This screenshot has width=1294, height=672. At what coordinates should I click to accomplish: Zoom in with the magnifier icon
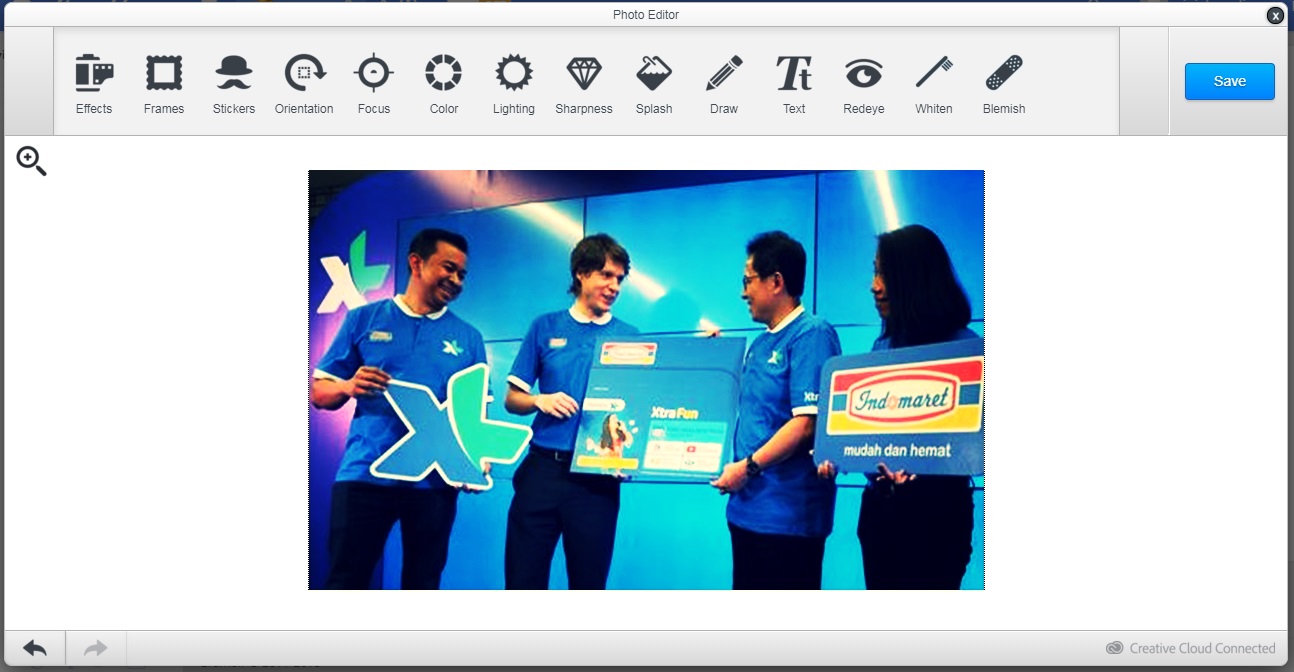31,161
